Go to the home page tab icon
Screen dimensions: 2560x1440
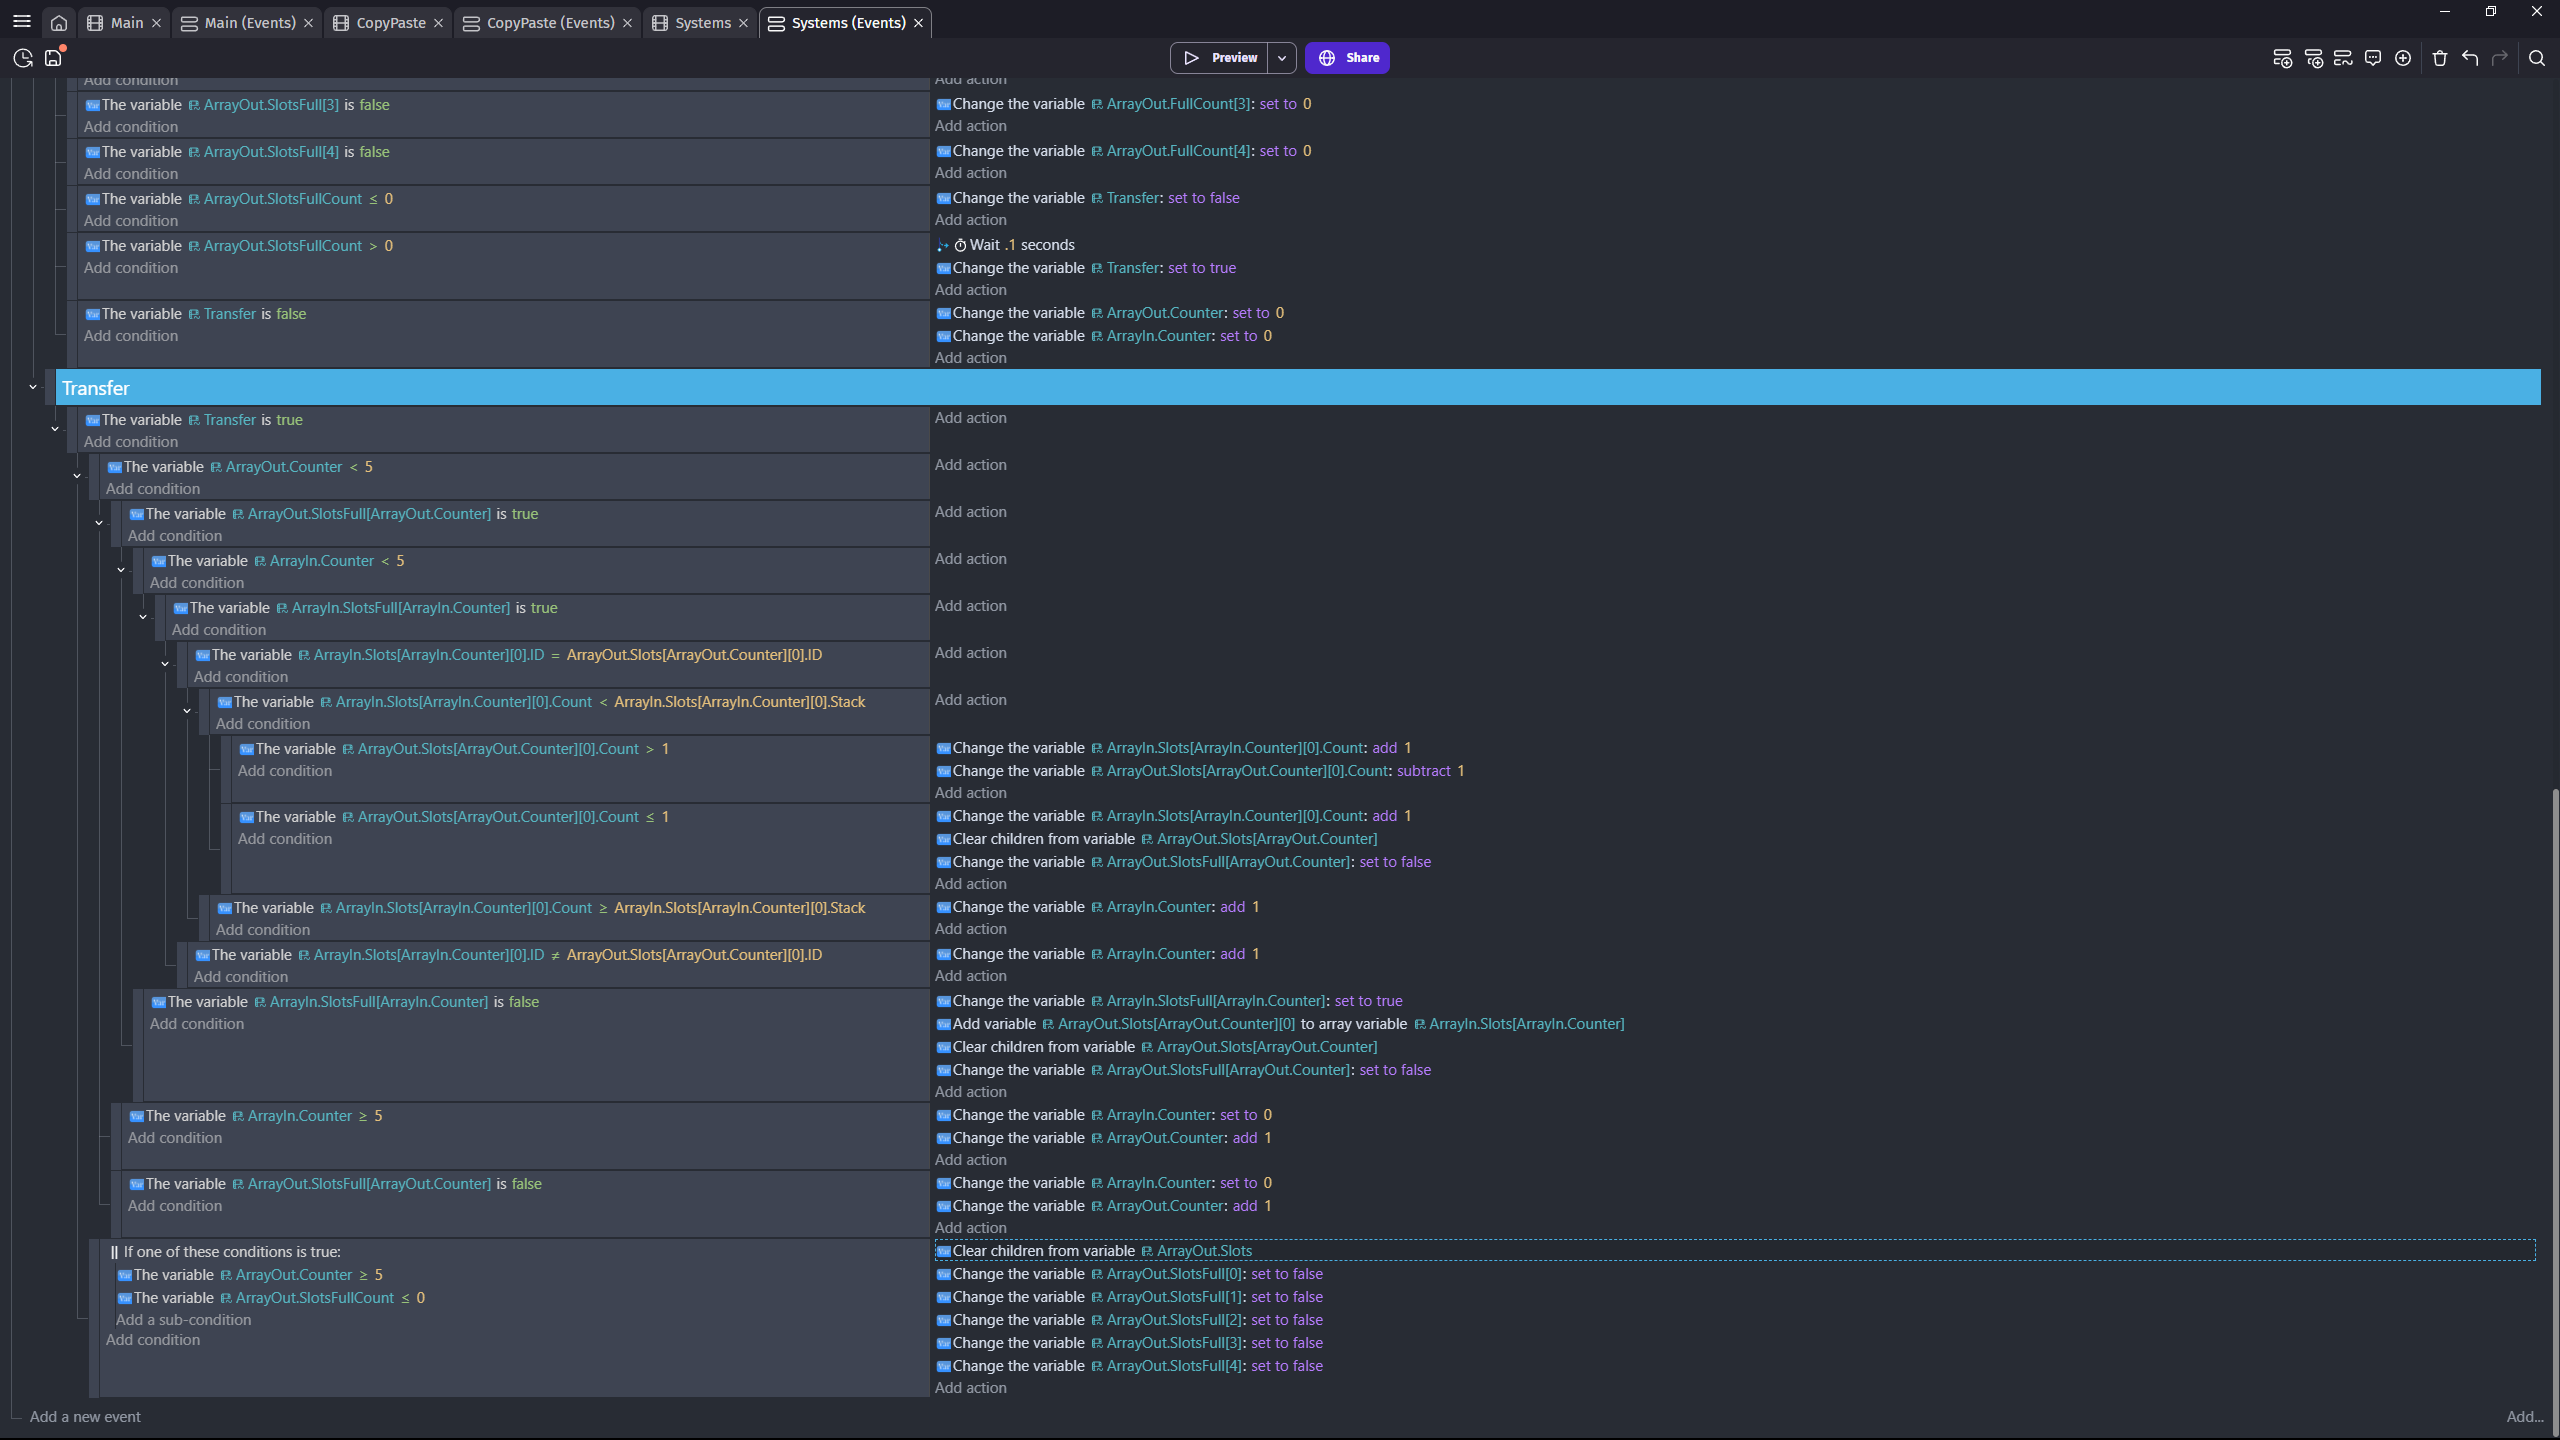(59, 22)
